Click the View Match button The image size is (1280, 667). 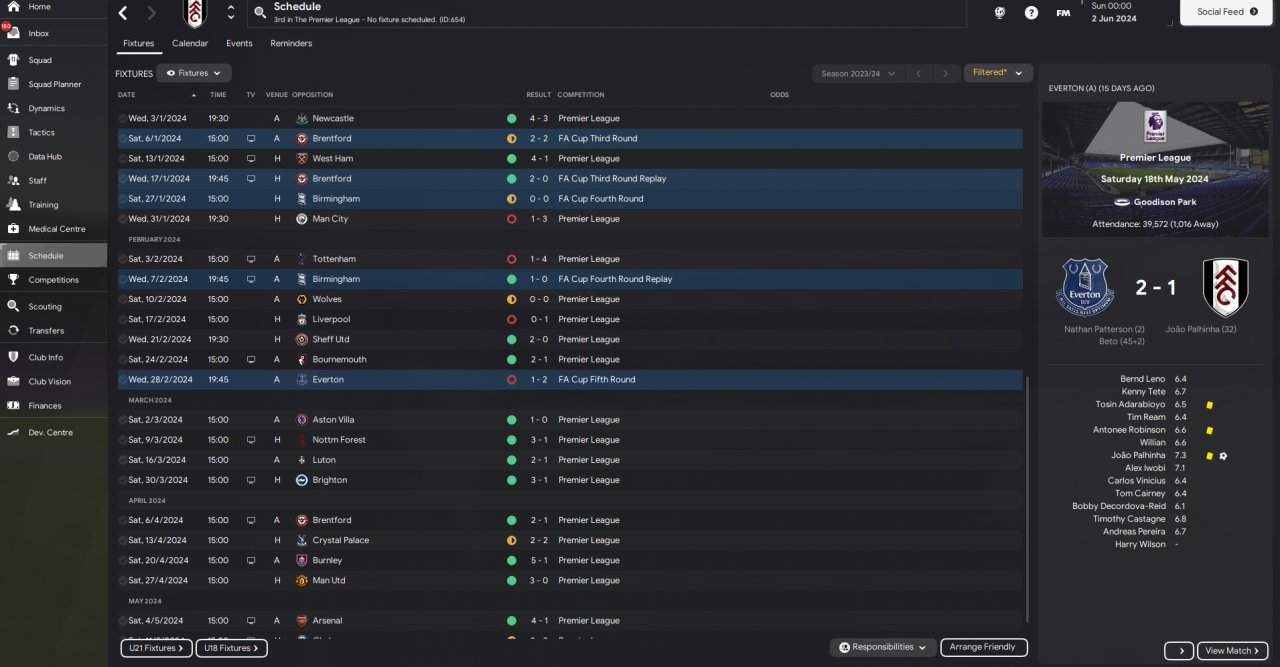(x=1232, y=650)
